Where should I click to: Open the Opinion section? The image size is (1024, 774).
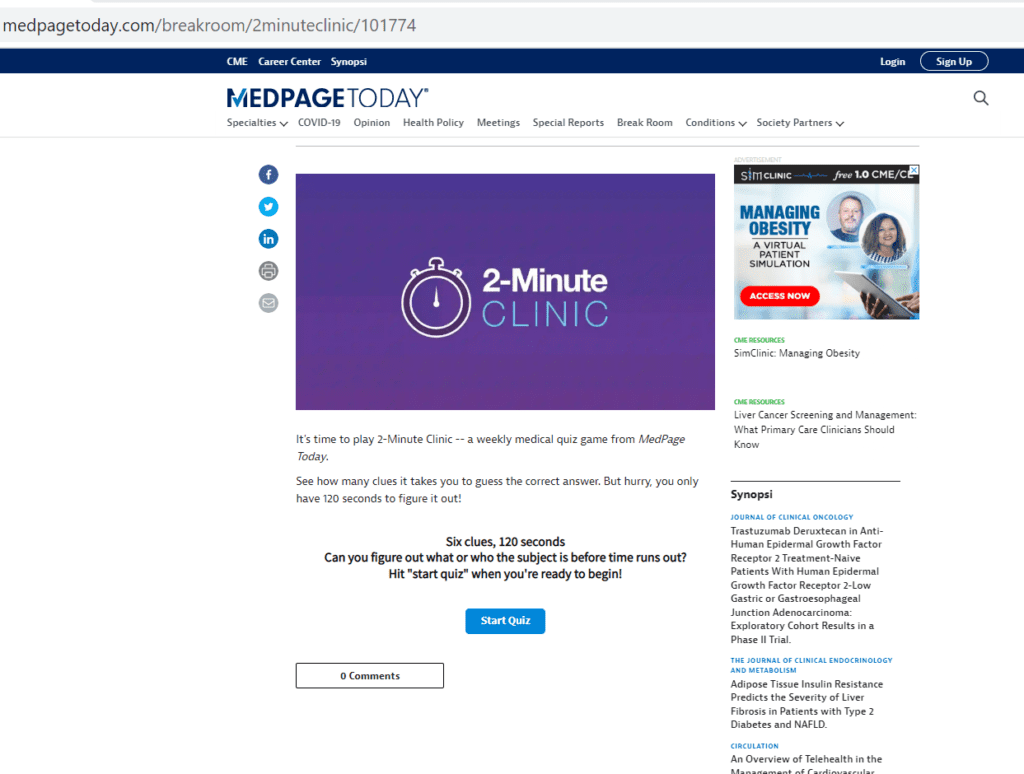[x=372, y=123]
